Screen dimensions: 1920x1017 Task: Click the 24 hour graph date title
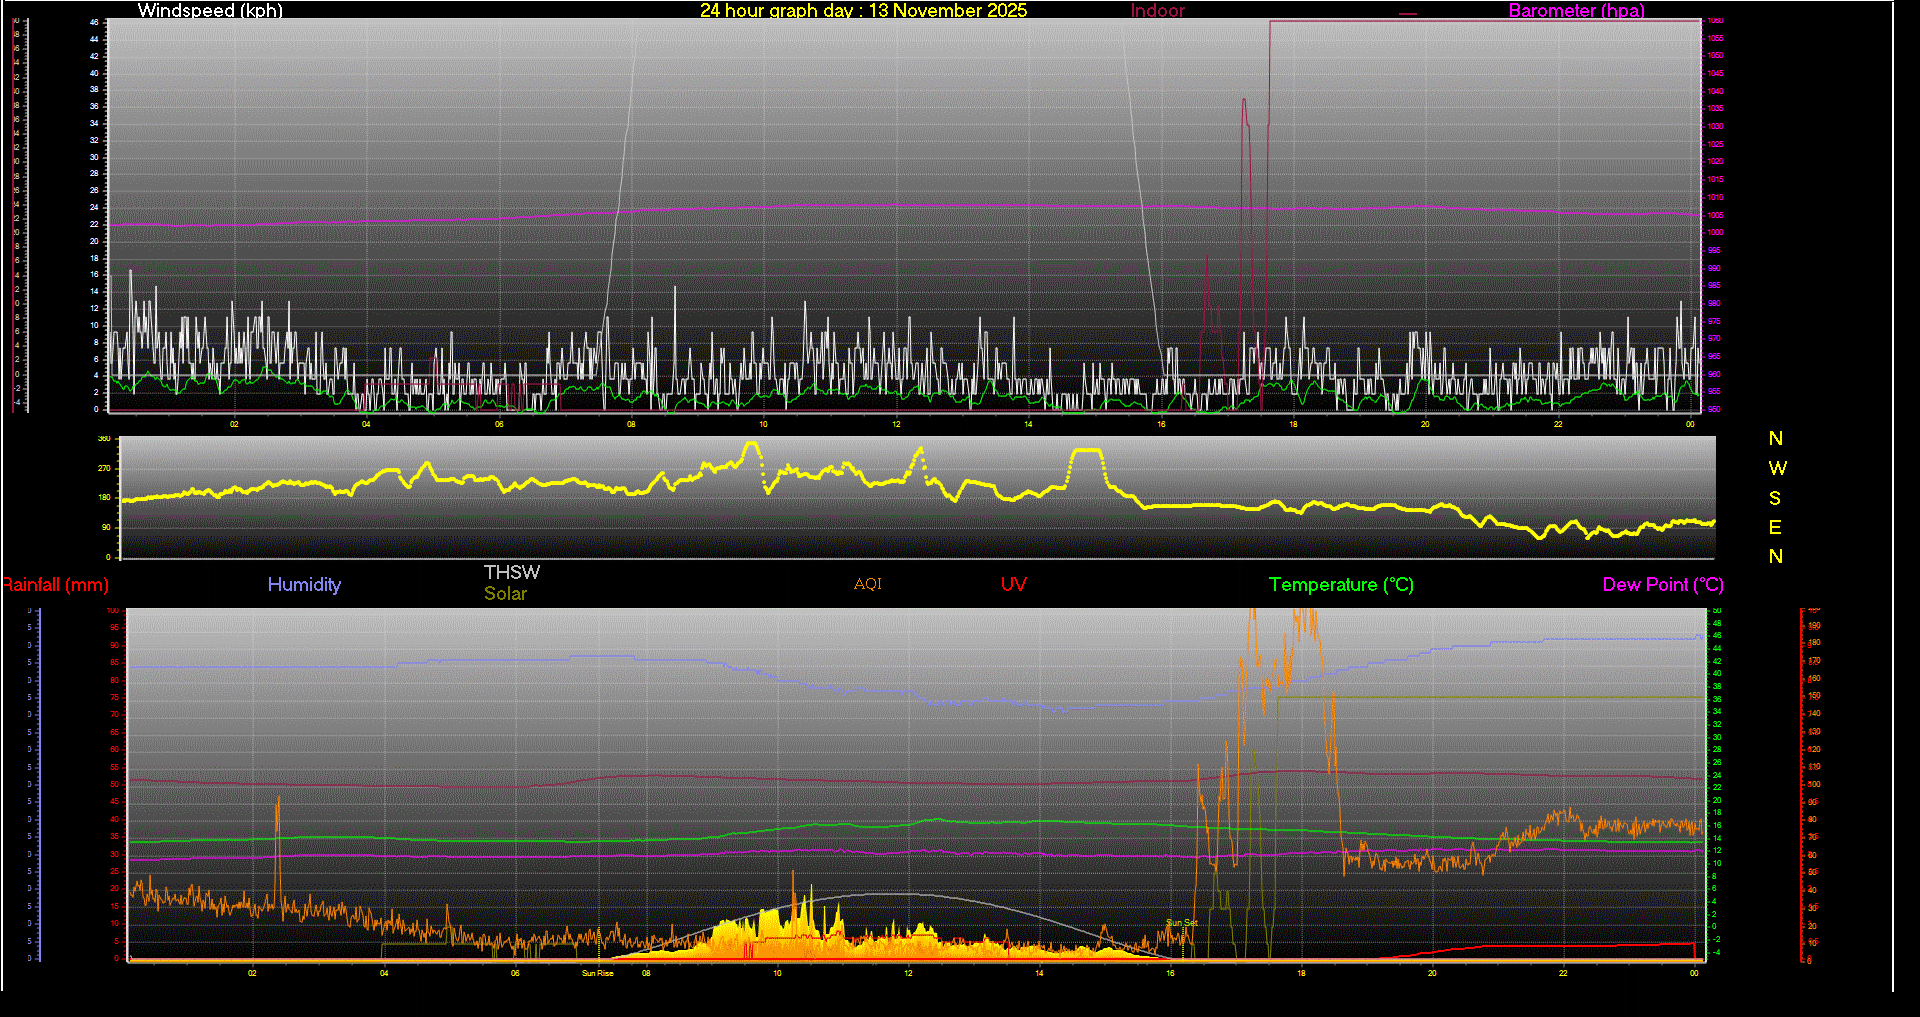(x=863, y=11)
